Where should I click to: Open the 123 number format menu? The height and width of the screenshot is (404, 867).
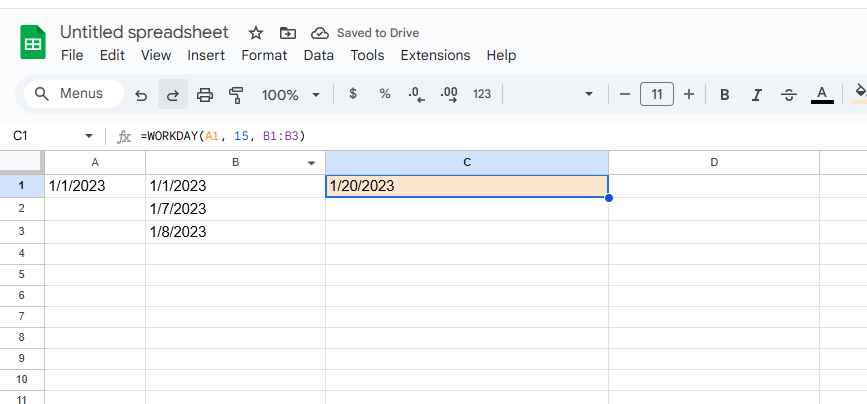pyautogui.click(x=482, y=95)
